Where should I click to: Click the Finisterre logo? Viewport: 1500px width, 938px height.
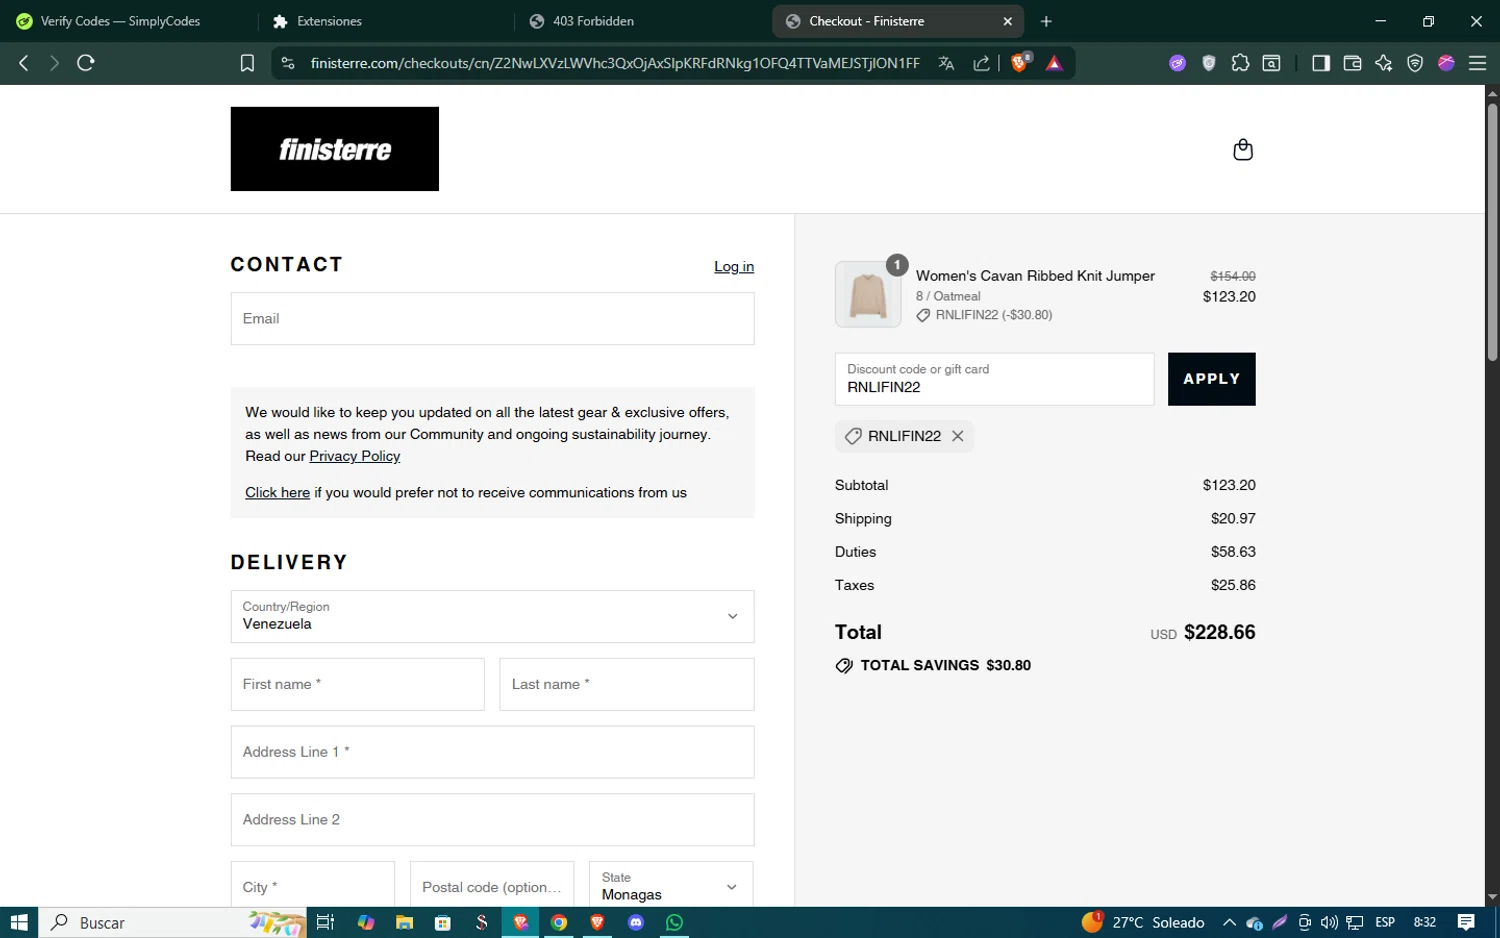334,149
